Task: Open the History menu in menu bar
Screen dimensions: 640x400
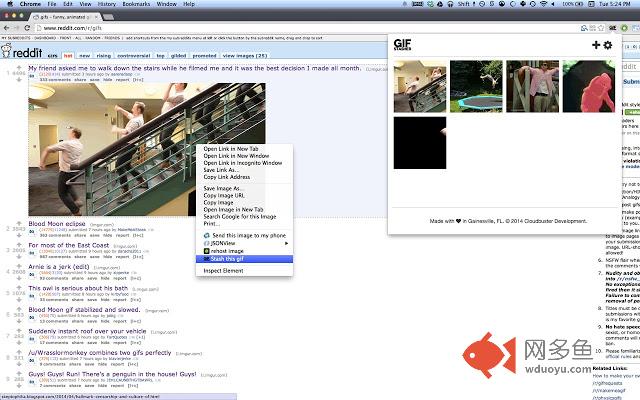Action: click(x=107, y=4)
